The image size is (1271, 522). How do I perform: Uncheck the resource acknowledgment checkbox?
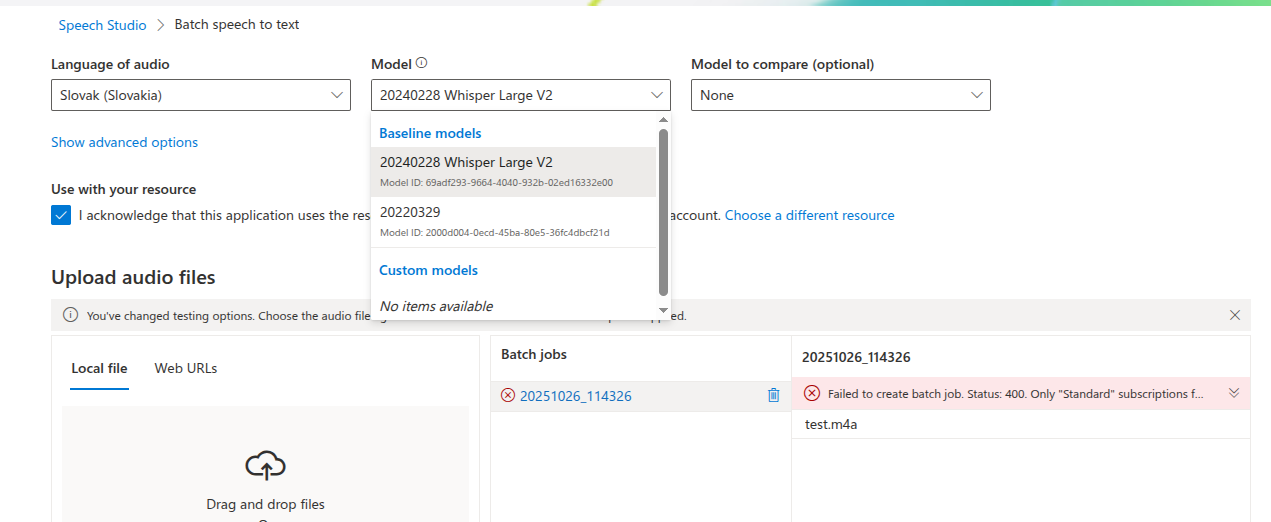pos(61,215)
